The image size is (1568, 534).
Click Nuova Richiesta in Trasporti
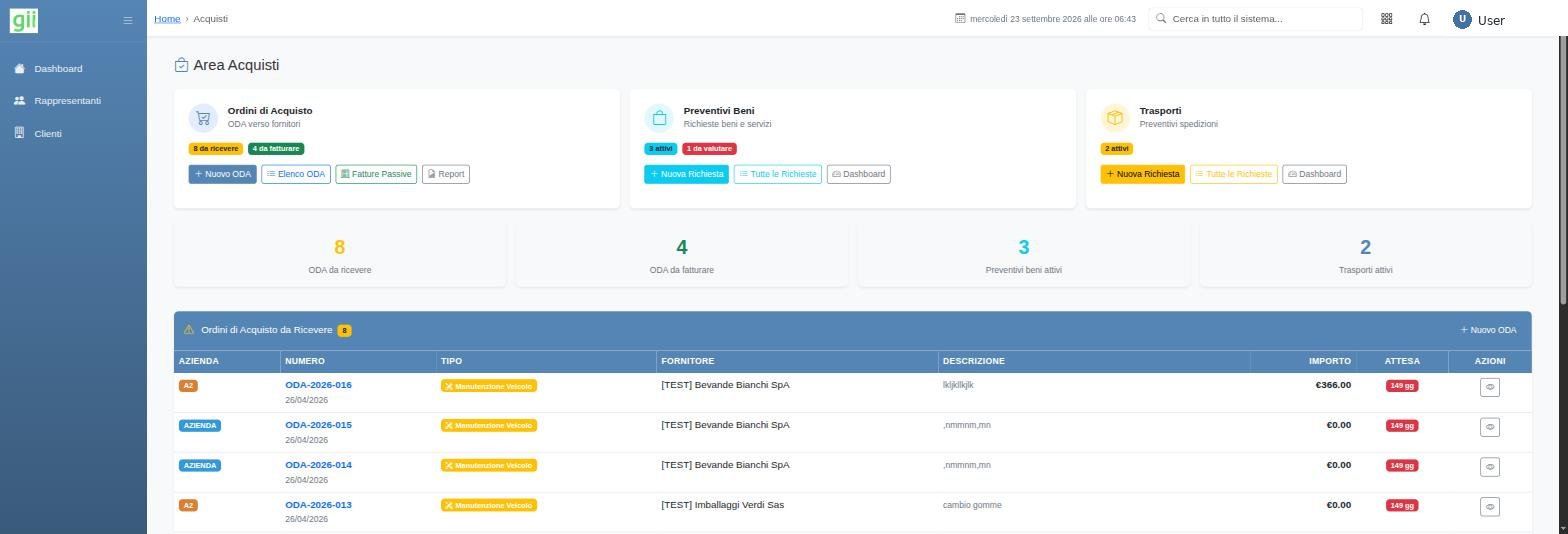1143,174
